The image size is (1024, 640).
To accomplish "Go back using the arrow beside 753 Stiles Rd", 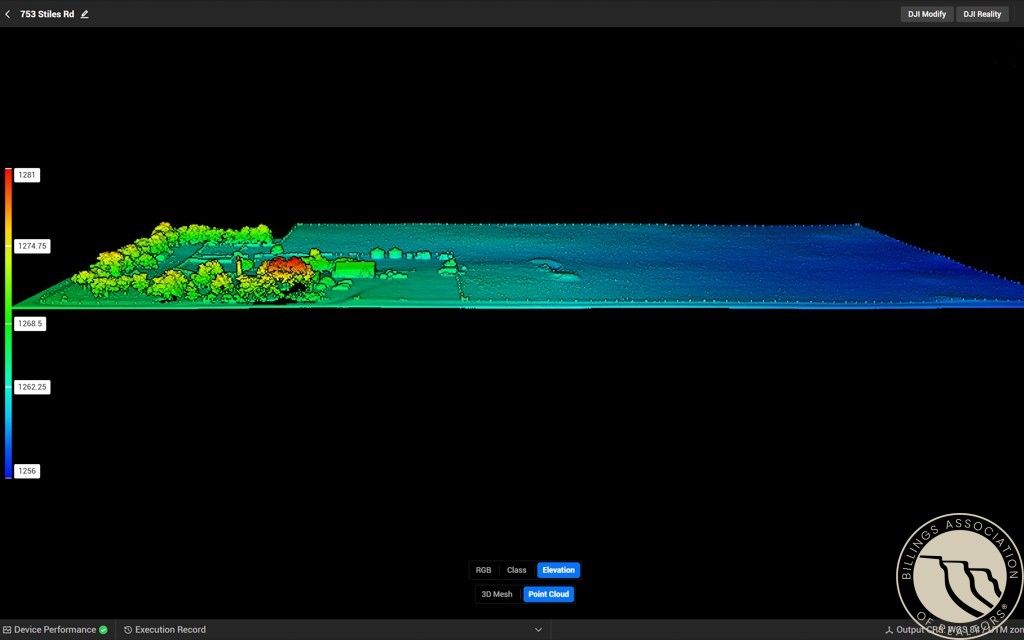I will click(8, 14).
